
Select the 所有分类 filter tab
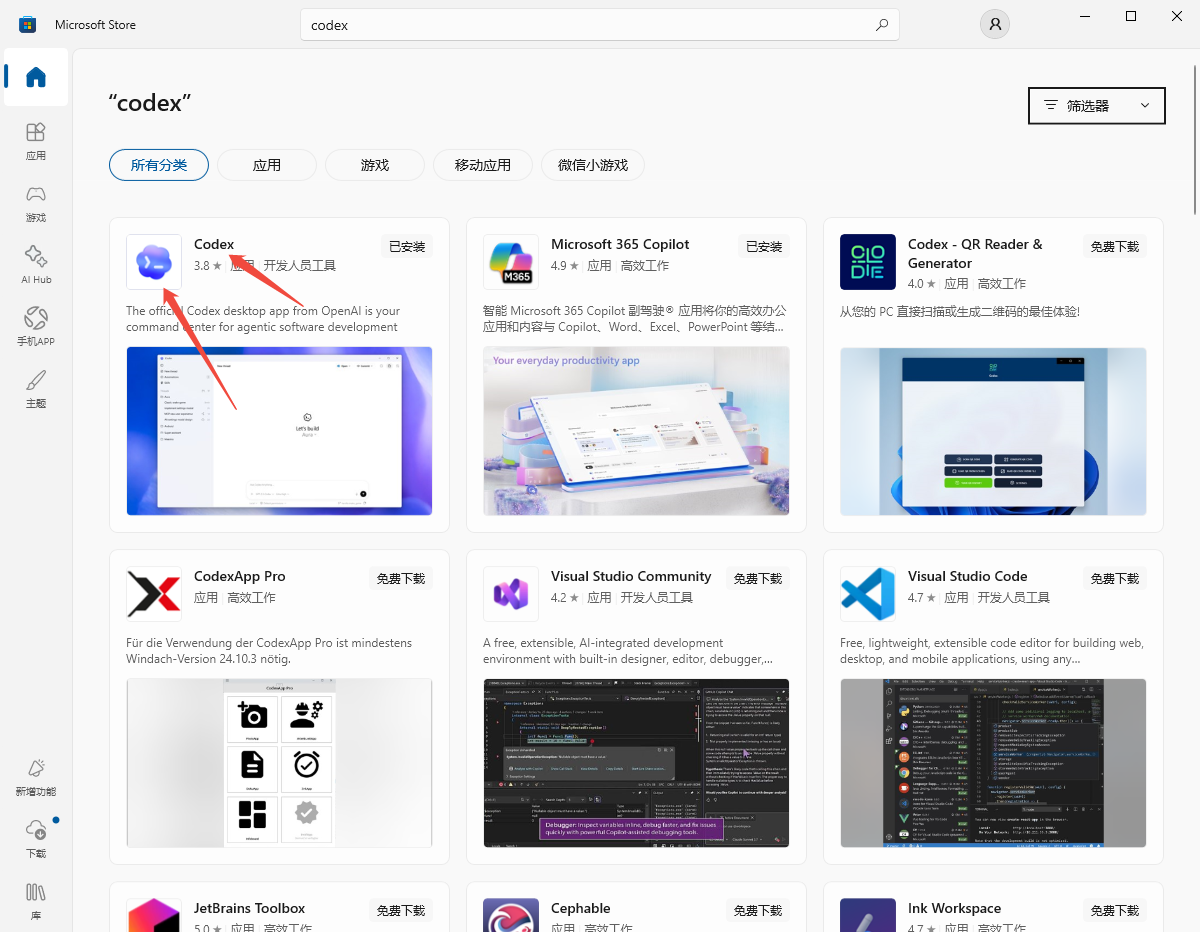click(159, 165)
